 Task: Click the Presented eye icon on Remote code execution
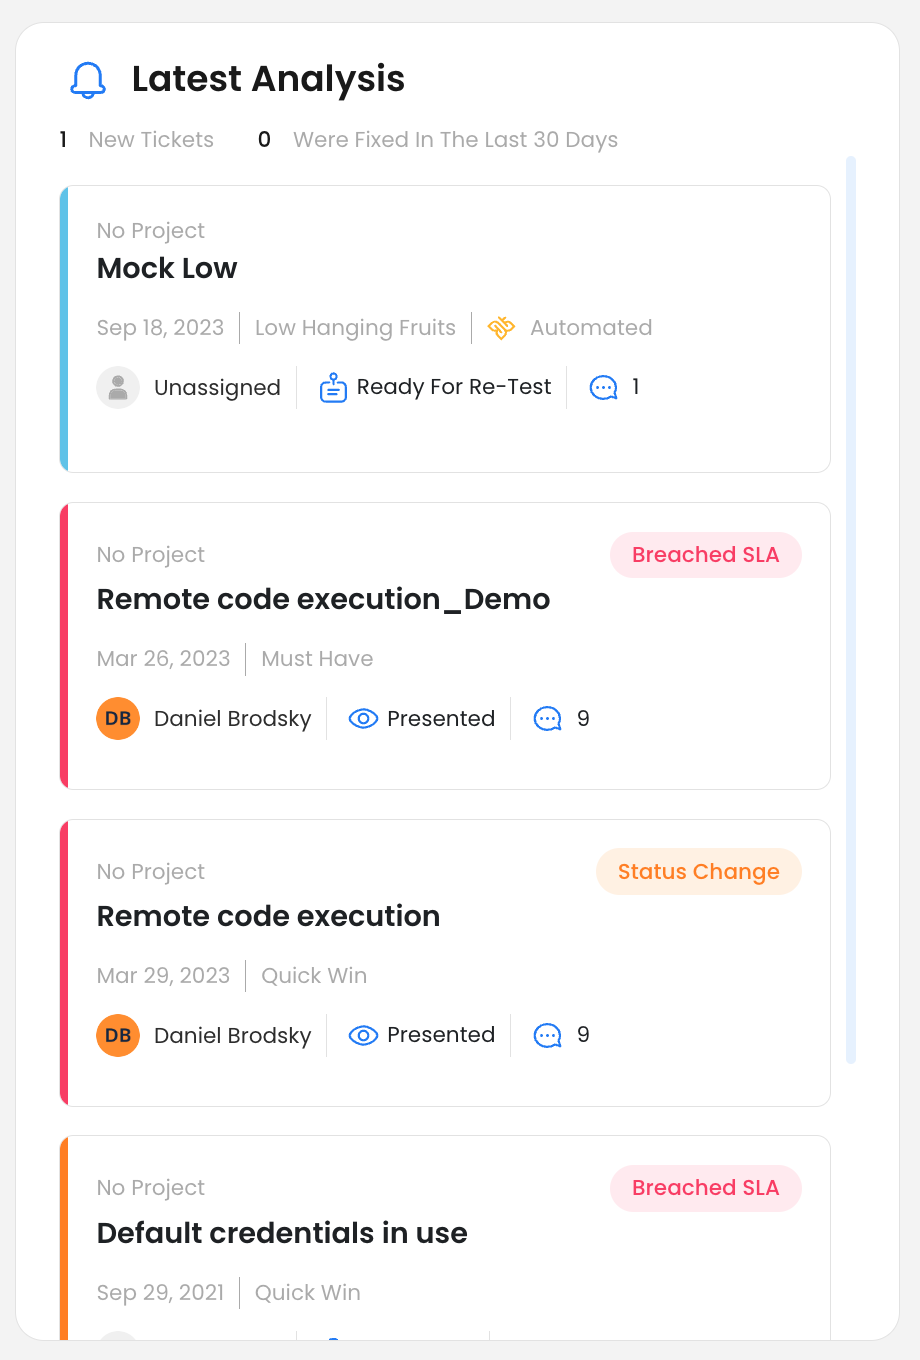[363, 1036]
